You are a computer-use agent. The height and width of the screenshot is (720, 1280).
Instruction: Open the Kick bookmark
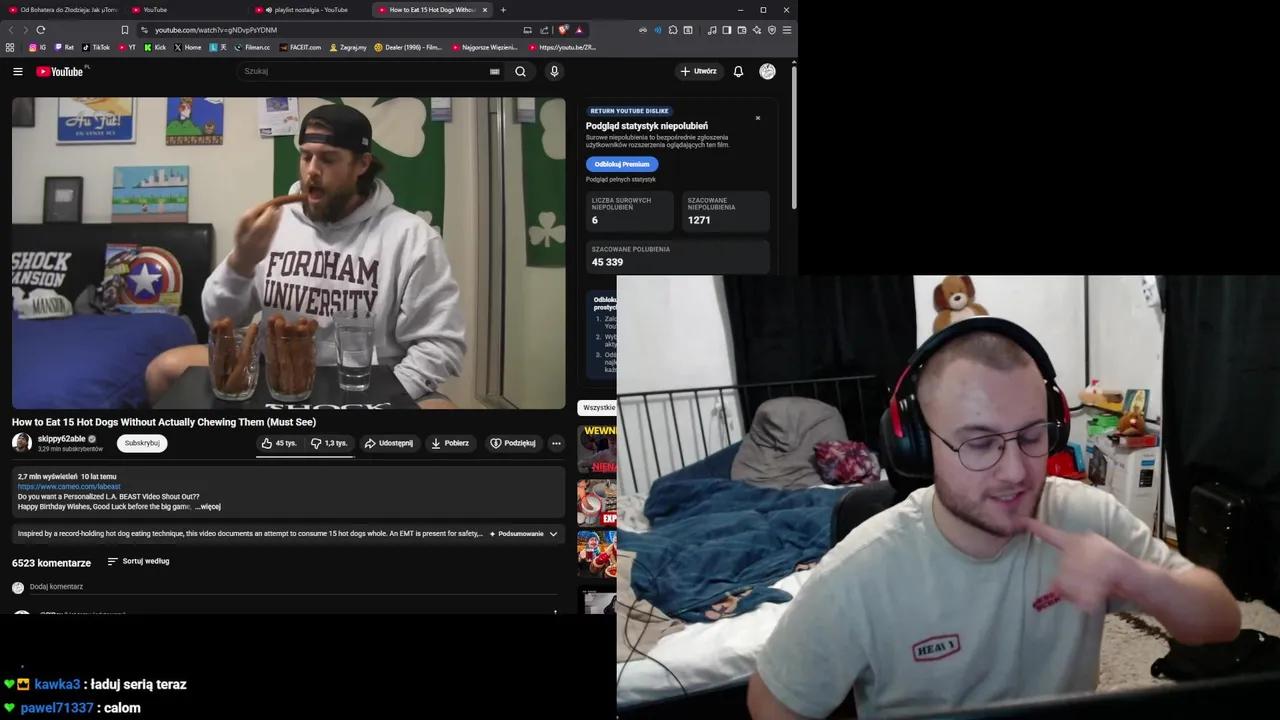coord(155,47)
